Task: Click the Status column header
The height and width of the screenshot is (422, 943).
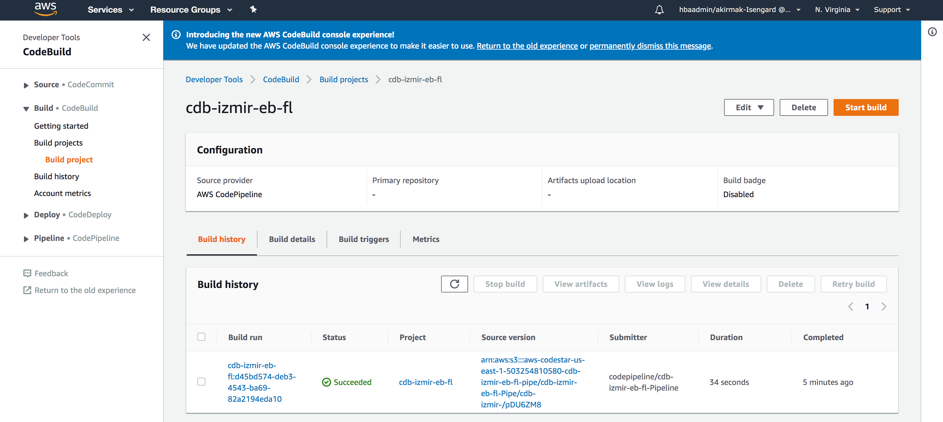Action: 334,337
